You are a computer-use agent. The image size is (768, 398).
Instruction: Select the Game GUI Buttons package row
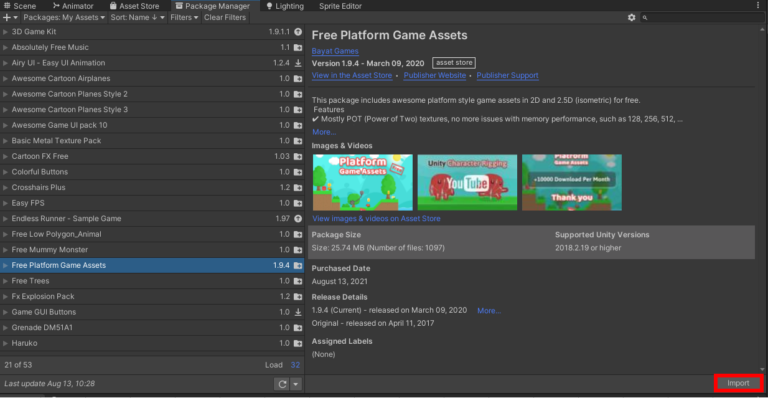click(x=152, y=312)
